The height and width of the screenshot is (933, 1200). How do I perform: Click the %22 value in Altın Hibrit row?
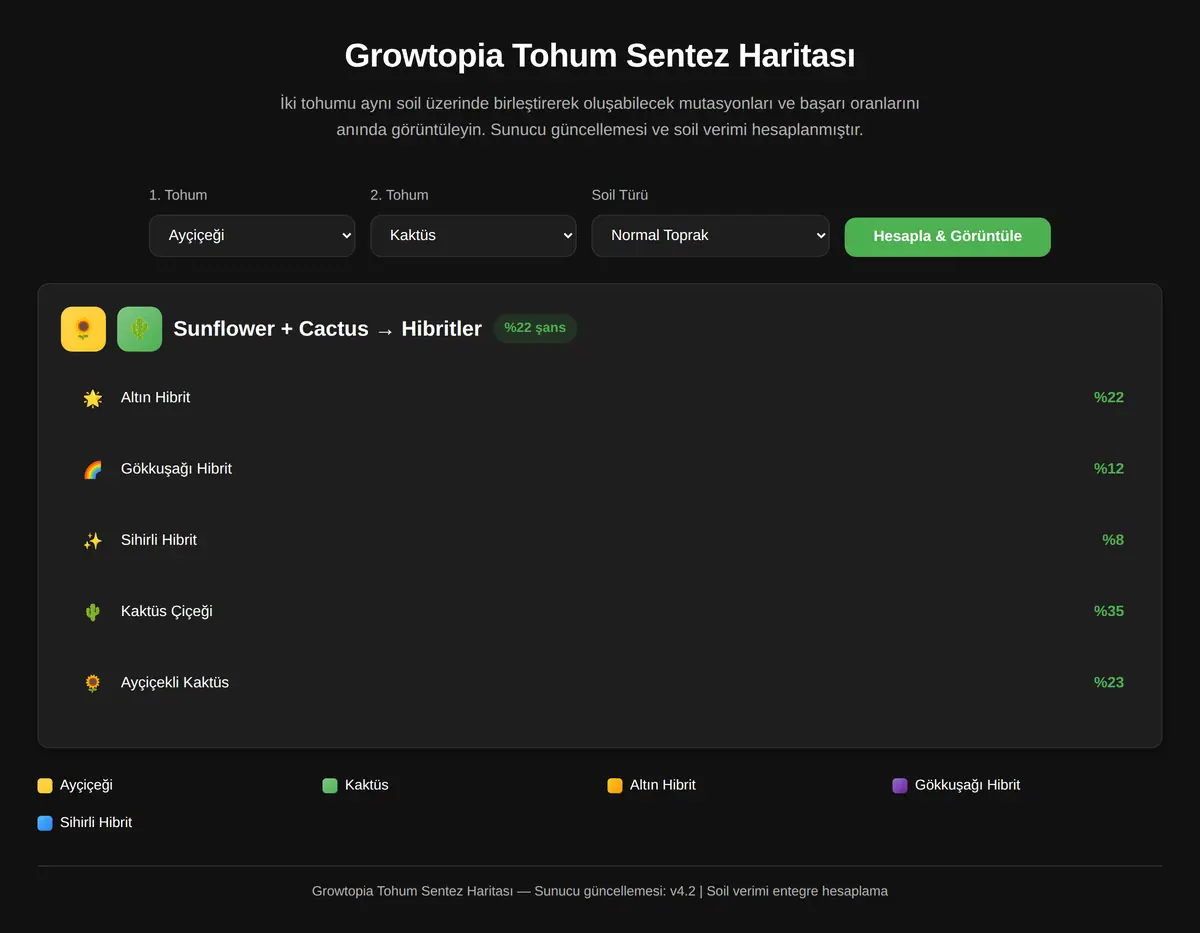pos(1109,398)
